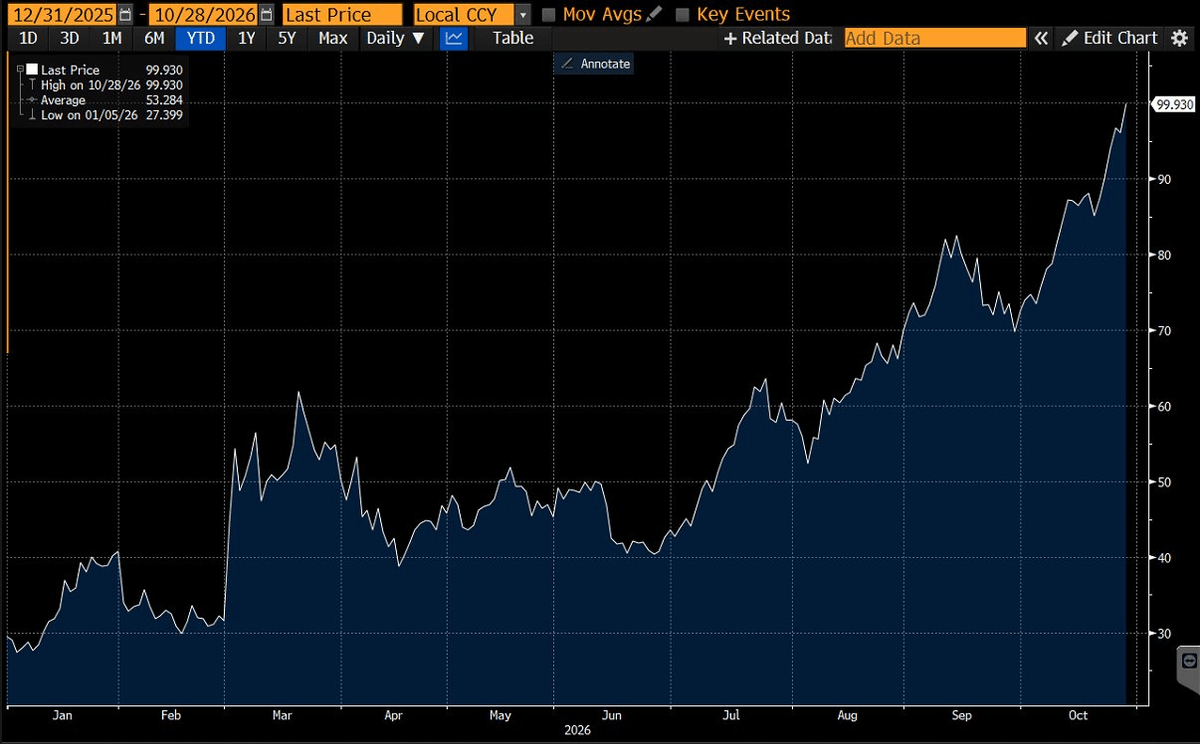Enable the Key Events checkbox
Viewport: 1200px width, 744px height.
click(x=683, y=15)
